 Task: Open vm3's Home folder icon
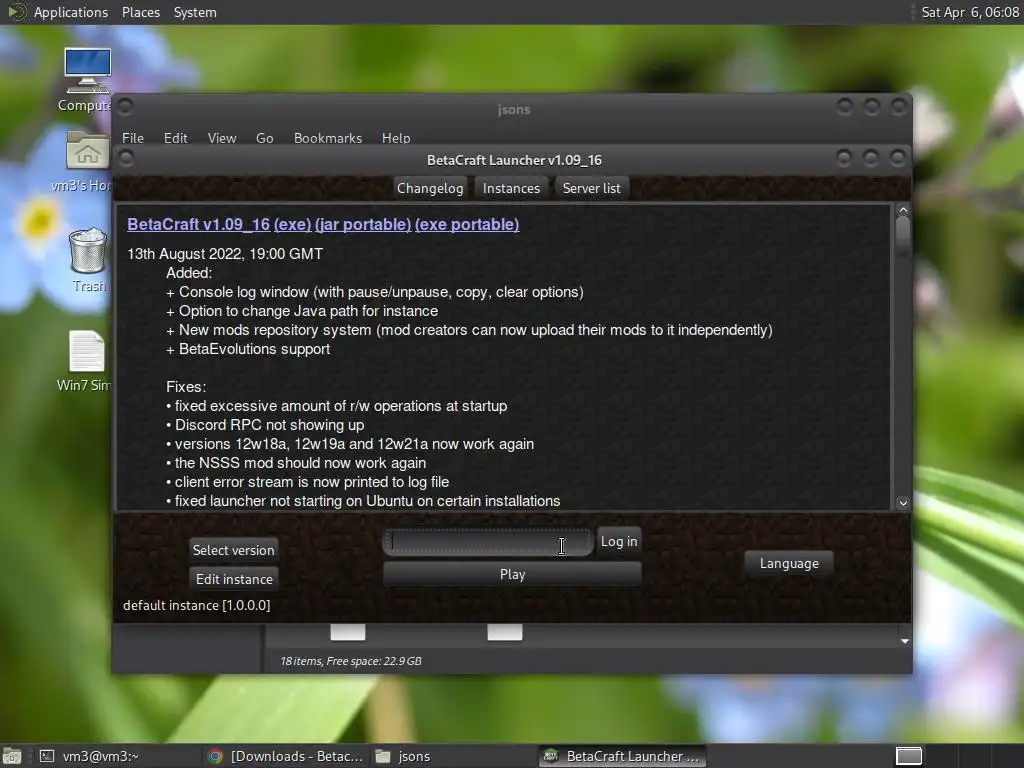coord(87,150)
